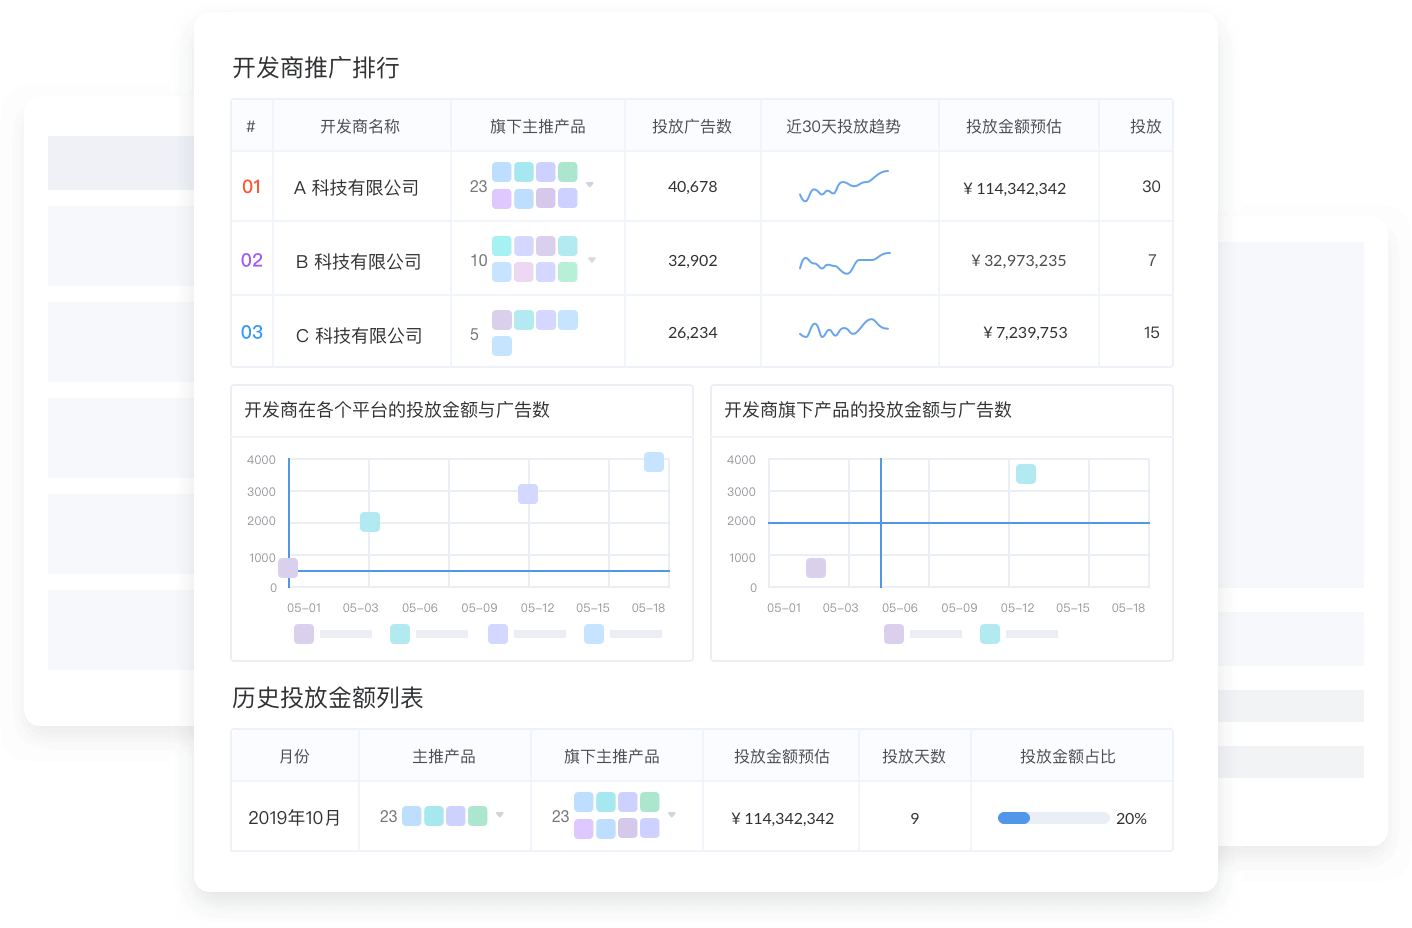Open the 历史投放金额列表 section title
This screenshot has height=928, width=1412.
(327, 698)
